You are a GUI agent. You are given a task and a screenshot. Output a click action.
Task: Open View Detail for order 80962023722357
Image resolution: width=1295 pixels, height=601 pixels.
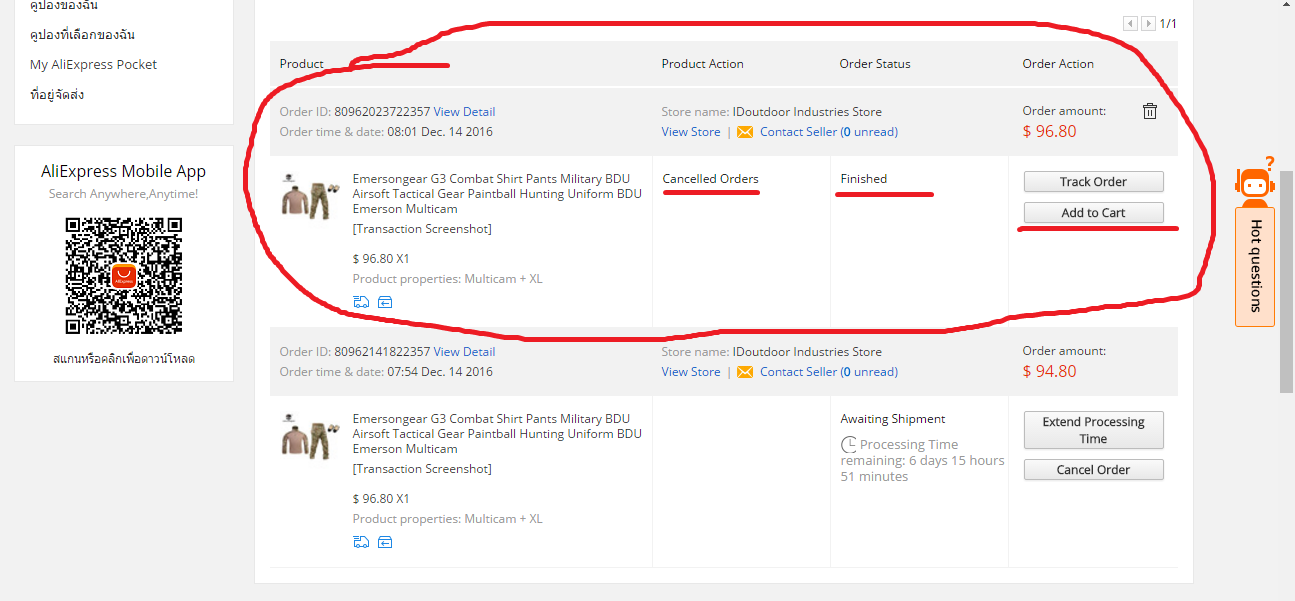coord(464,112)
